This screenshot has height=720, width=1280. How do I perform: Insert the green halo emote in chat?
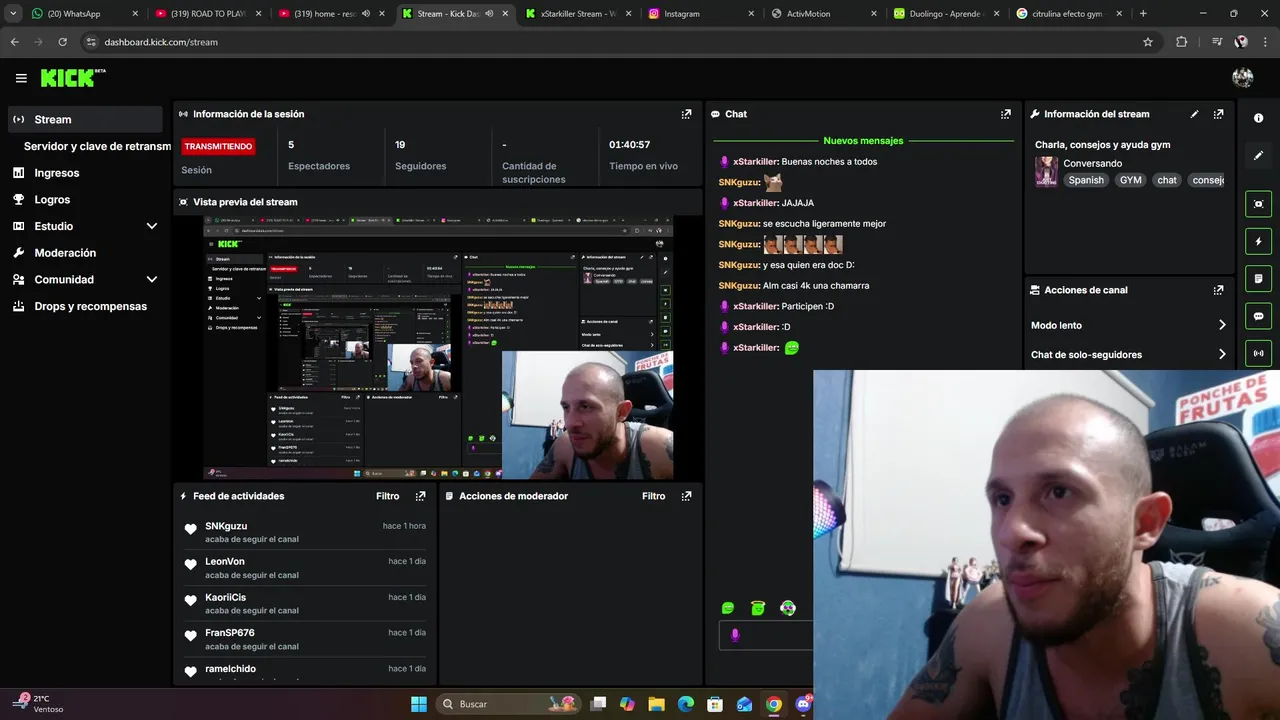(x=758, y=608)
